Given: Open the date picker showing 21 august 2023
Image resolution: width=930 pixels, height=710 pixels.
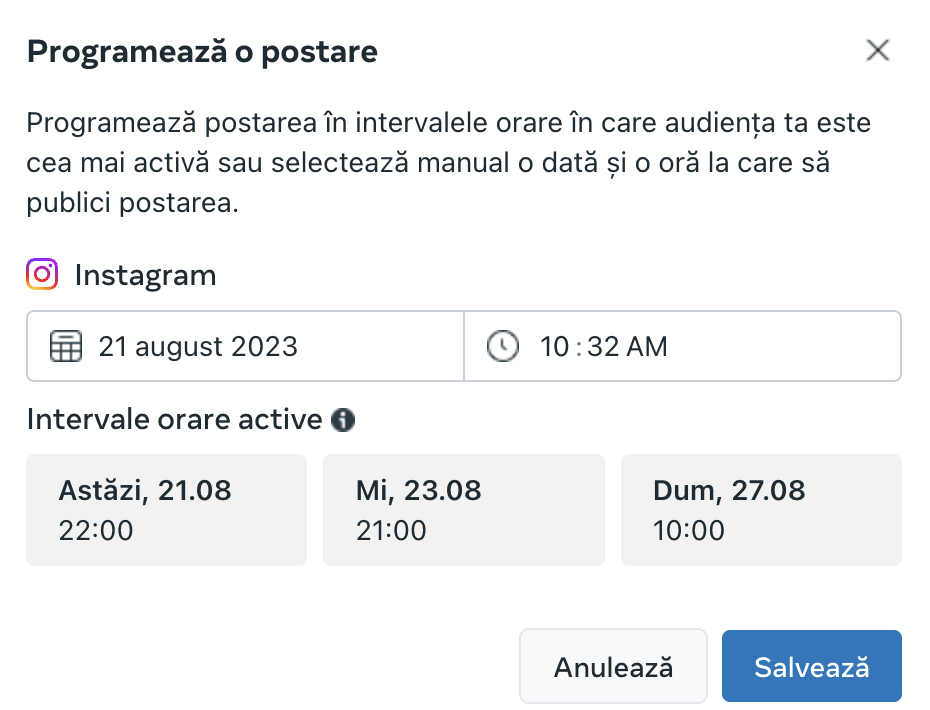Looking at the screenshot, I should pos(245,346).
